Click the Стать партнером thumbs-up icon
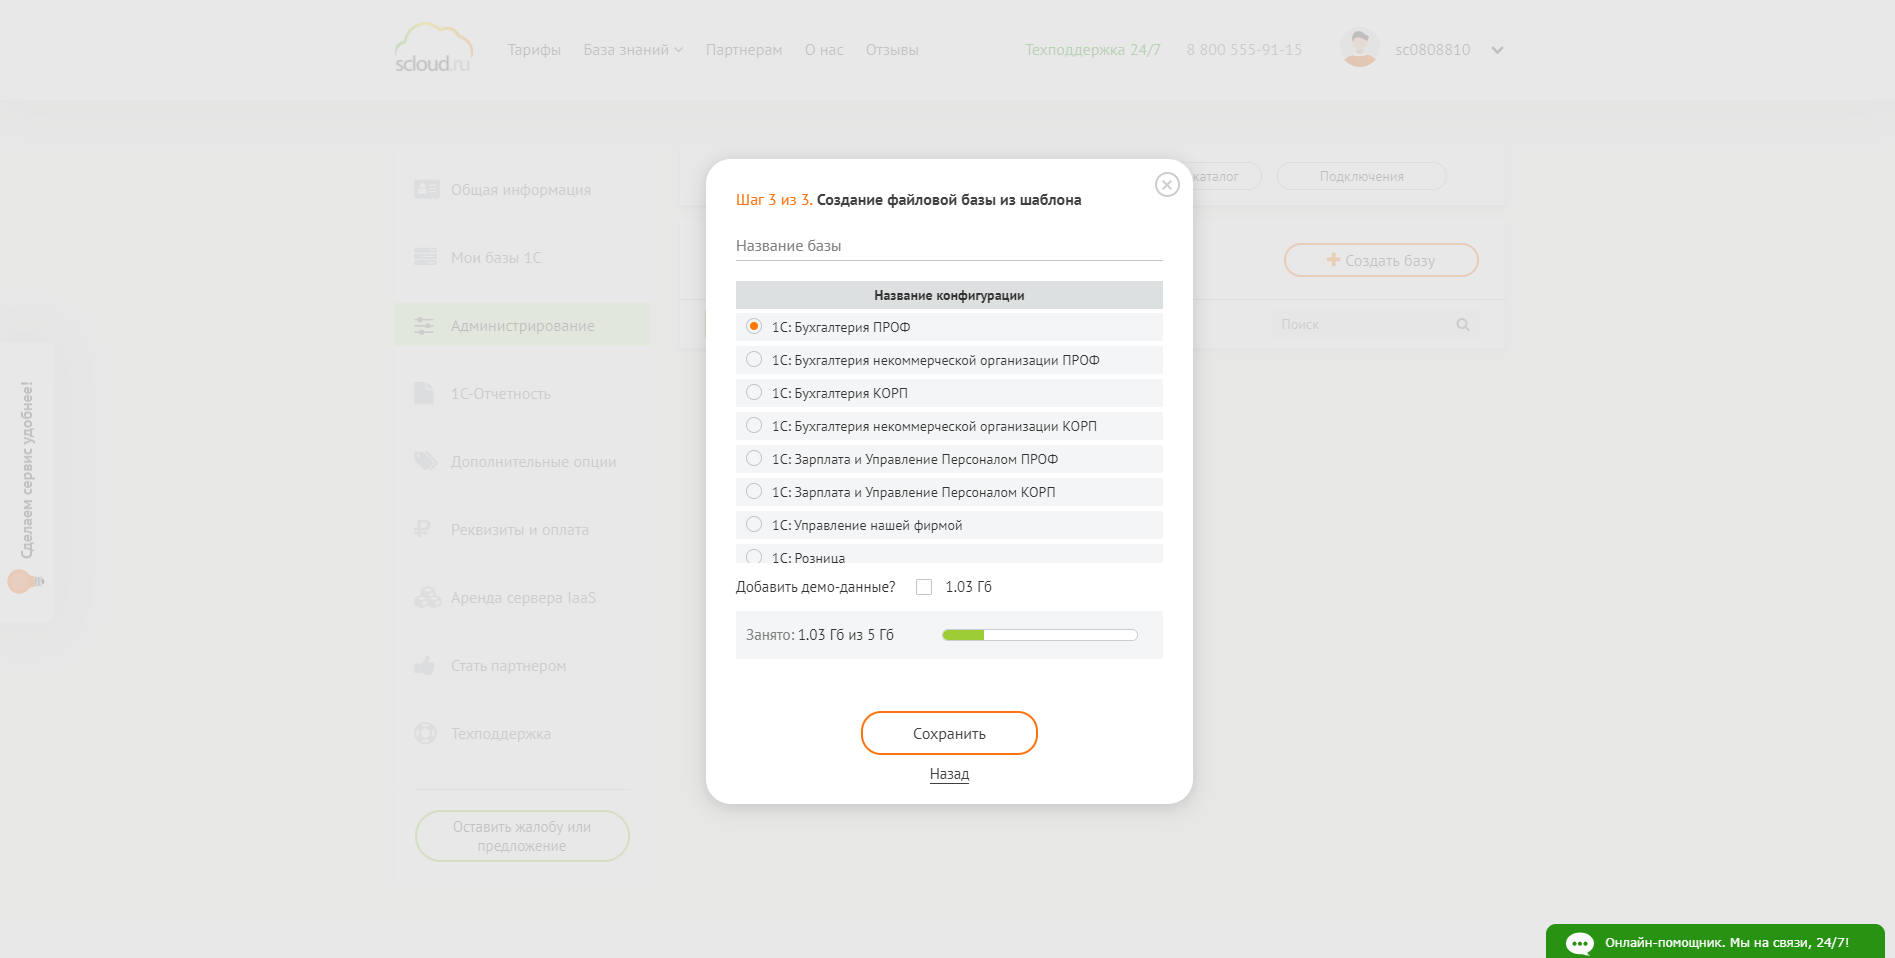The image size is (1895, 958). pyautogui.click(x=424, y=665)
